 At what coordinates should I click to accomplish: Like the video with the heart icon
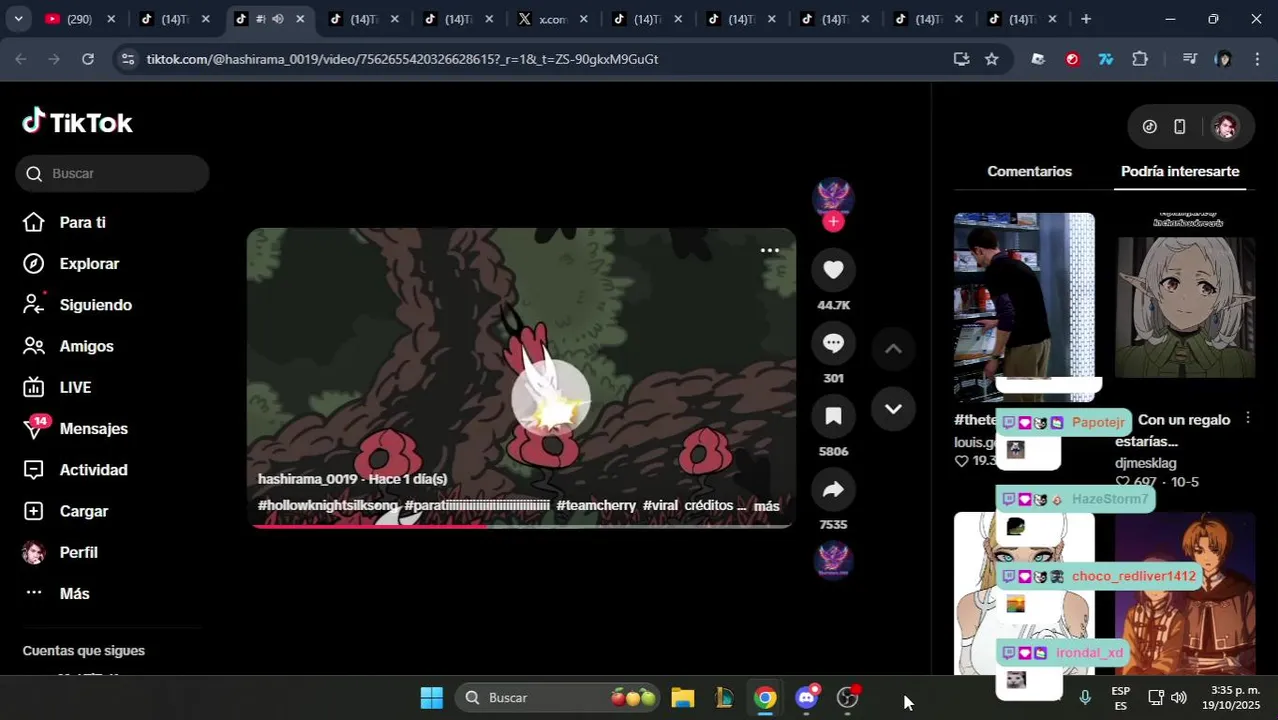coord(833,270)
